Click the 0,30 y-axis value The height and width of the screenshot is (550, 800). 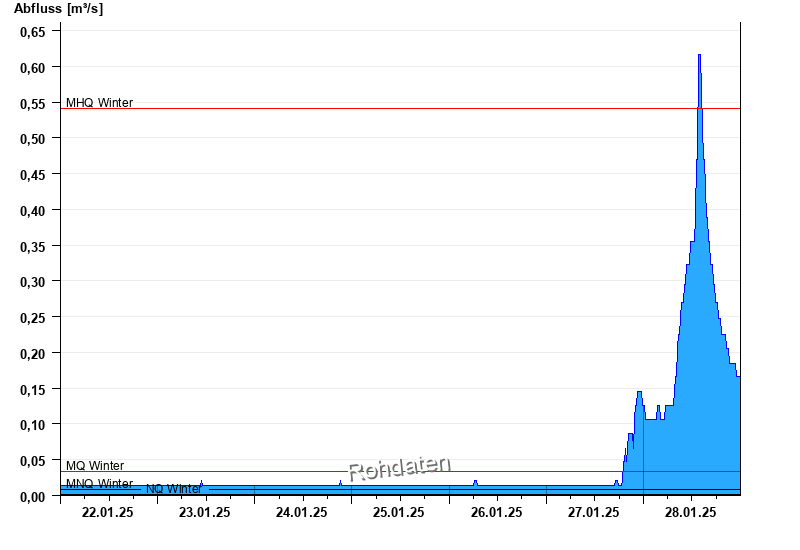33,282
